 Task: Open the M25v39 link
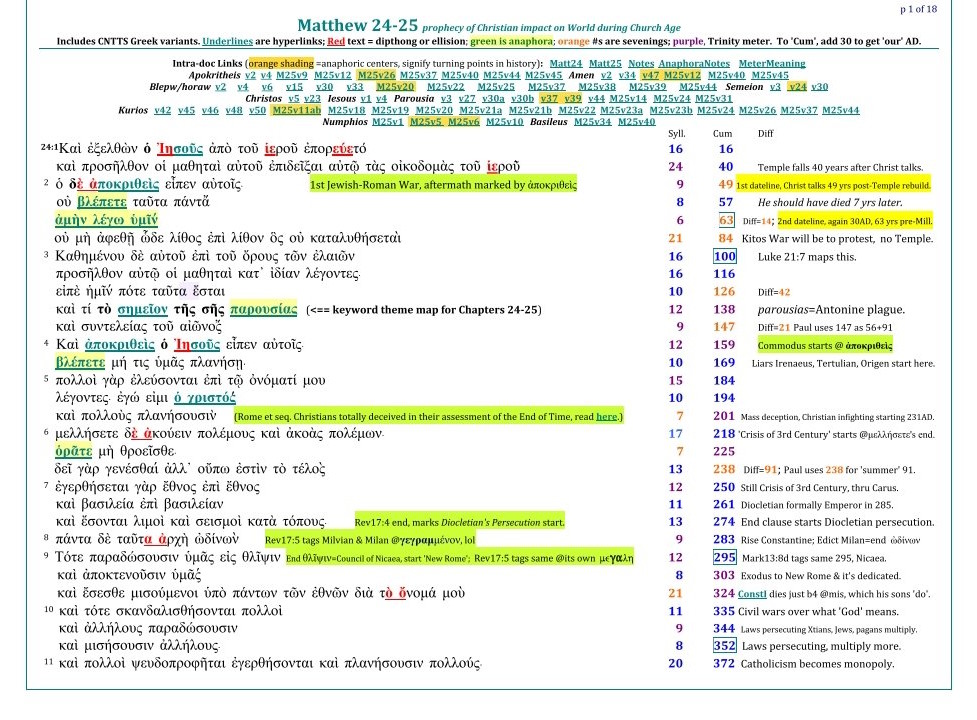(647, 87)
